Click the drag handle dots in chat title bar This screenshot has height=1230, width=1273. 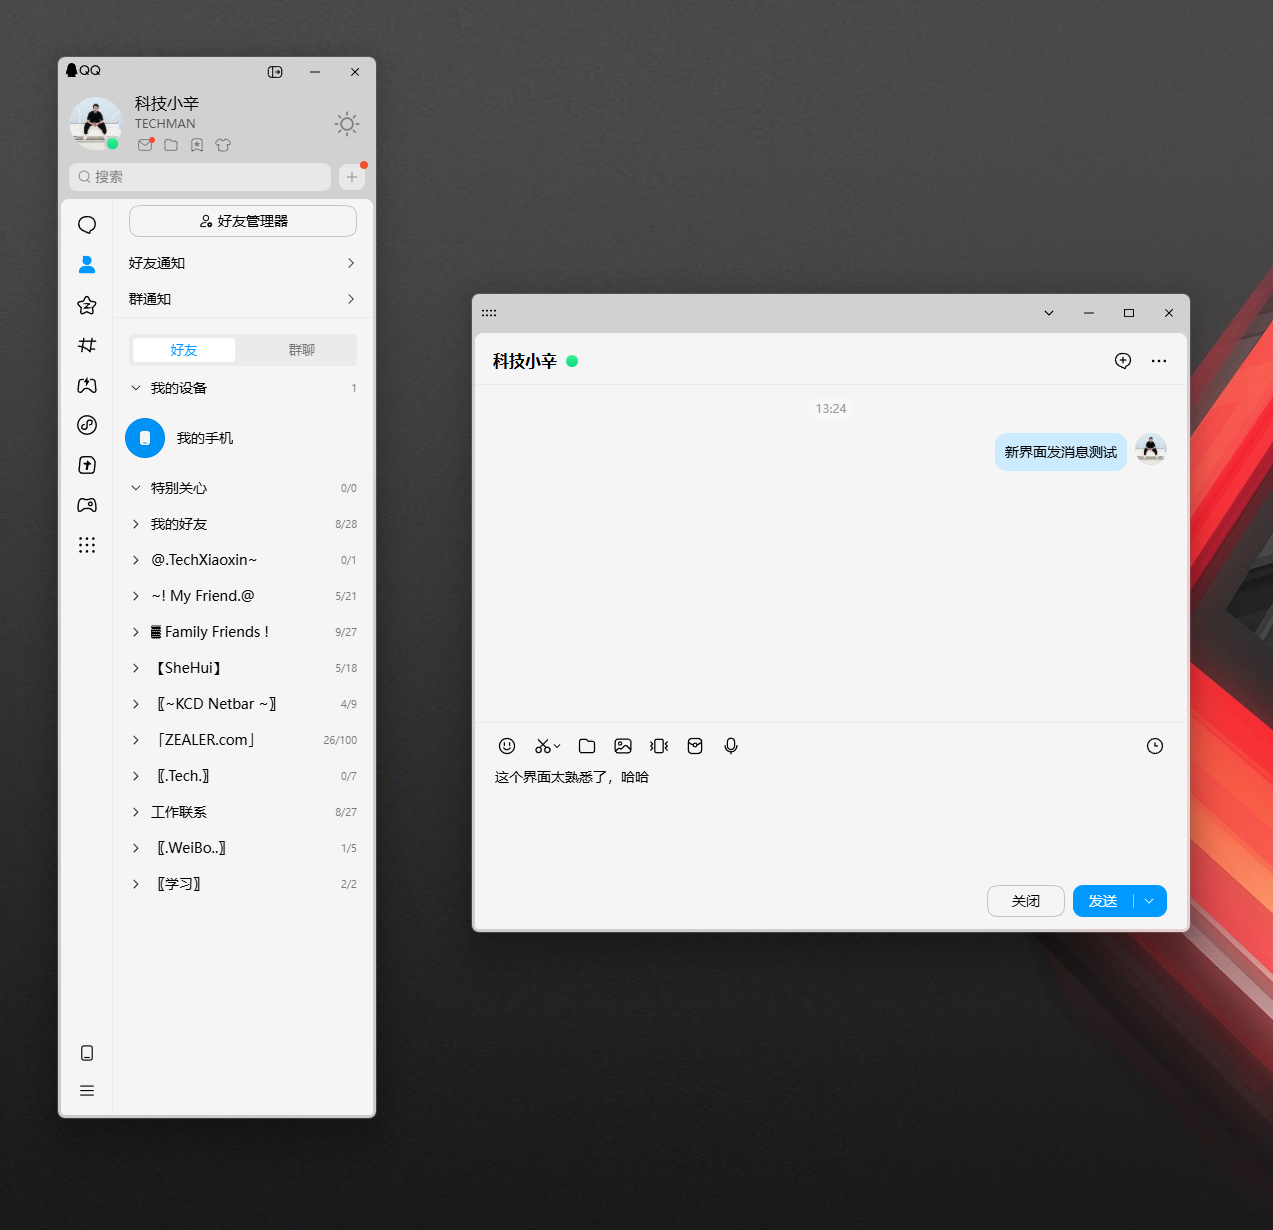point(489,313)
